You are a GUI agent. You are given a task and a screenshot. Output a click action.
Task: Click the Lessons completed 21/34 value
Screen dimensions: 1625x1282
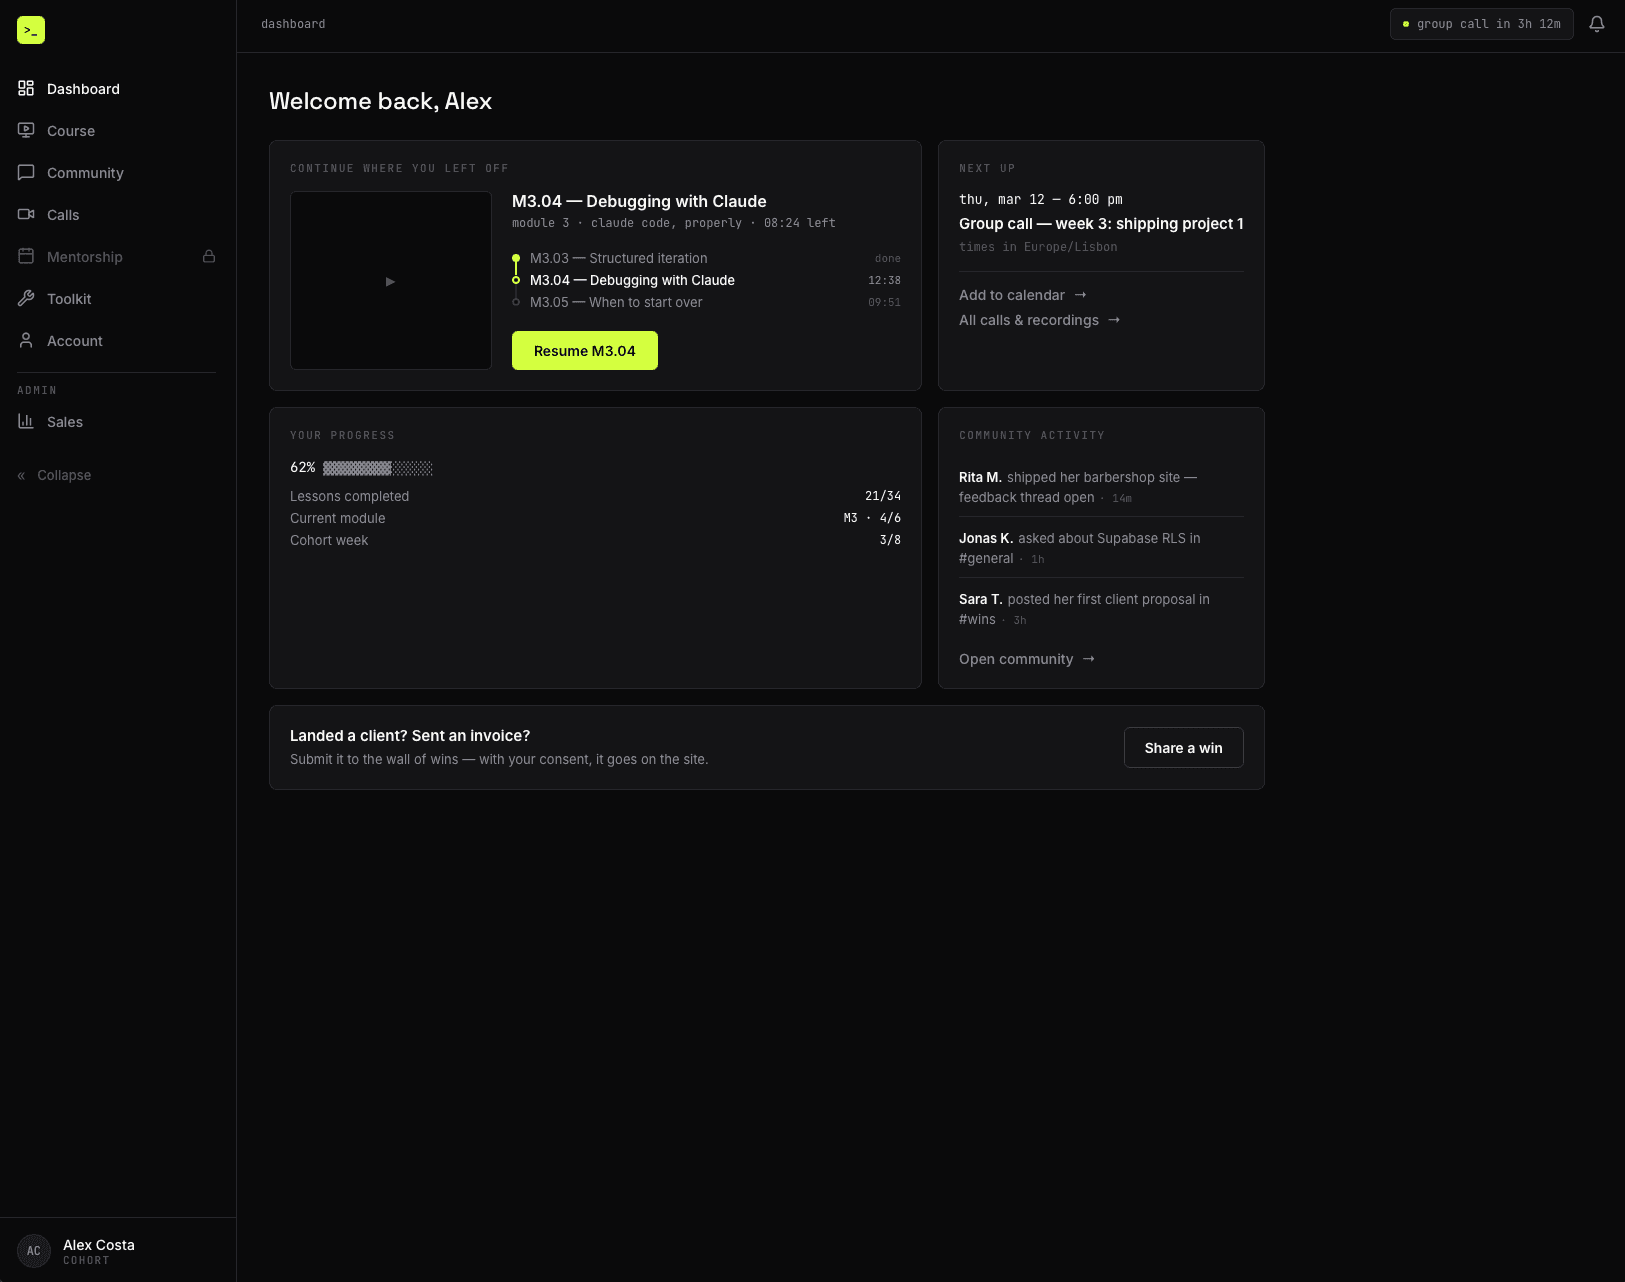click(883, 496)
